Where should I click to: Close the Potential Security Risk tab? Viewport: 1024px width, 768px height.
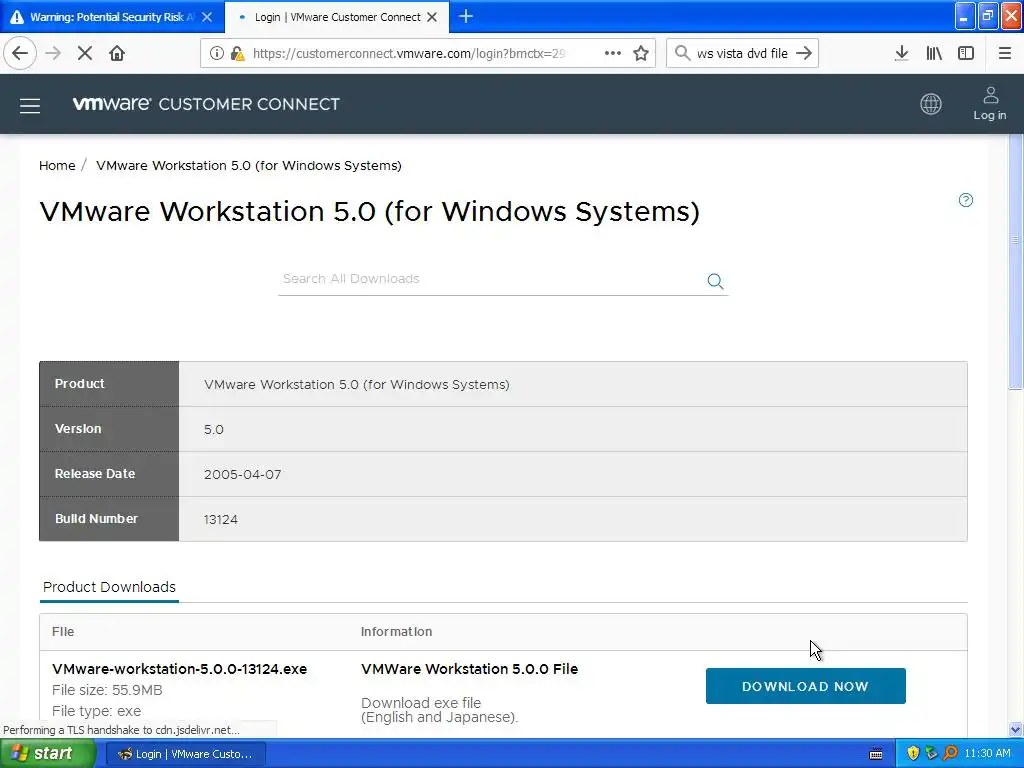207,17
